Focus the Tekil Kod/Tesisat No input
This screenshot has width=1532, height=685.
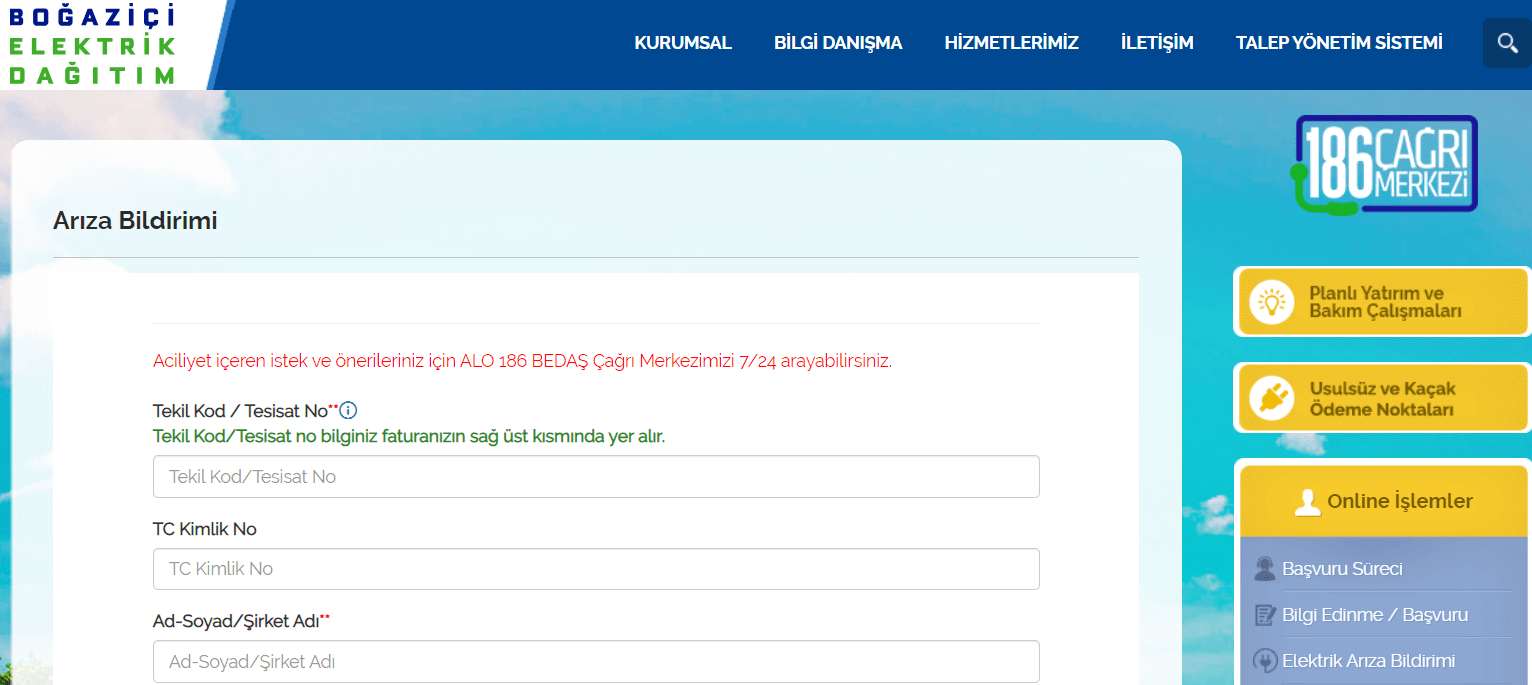(595, 476)
